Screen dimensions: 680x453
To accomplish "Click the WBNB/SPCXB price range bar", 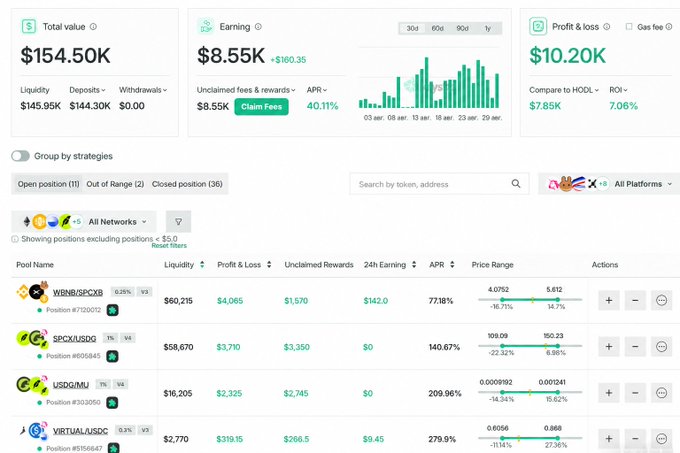I will [x=530, y=300].
